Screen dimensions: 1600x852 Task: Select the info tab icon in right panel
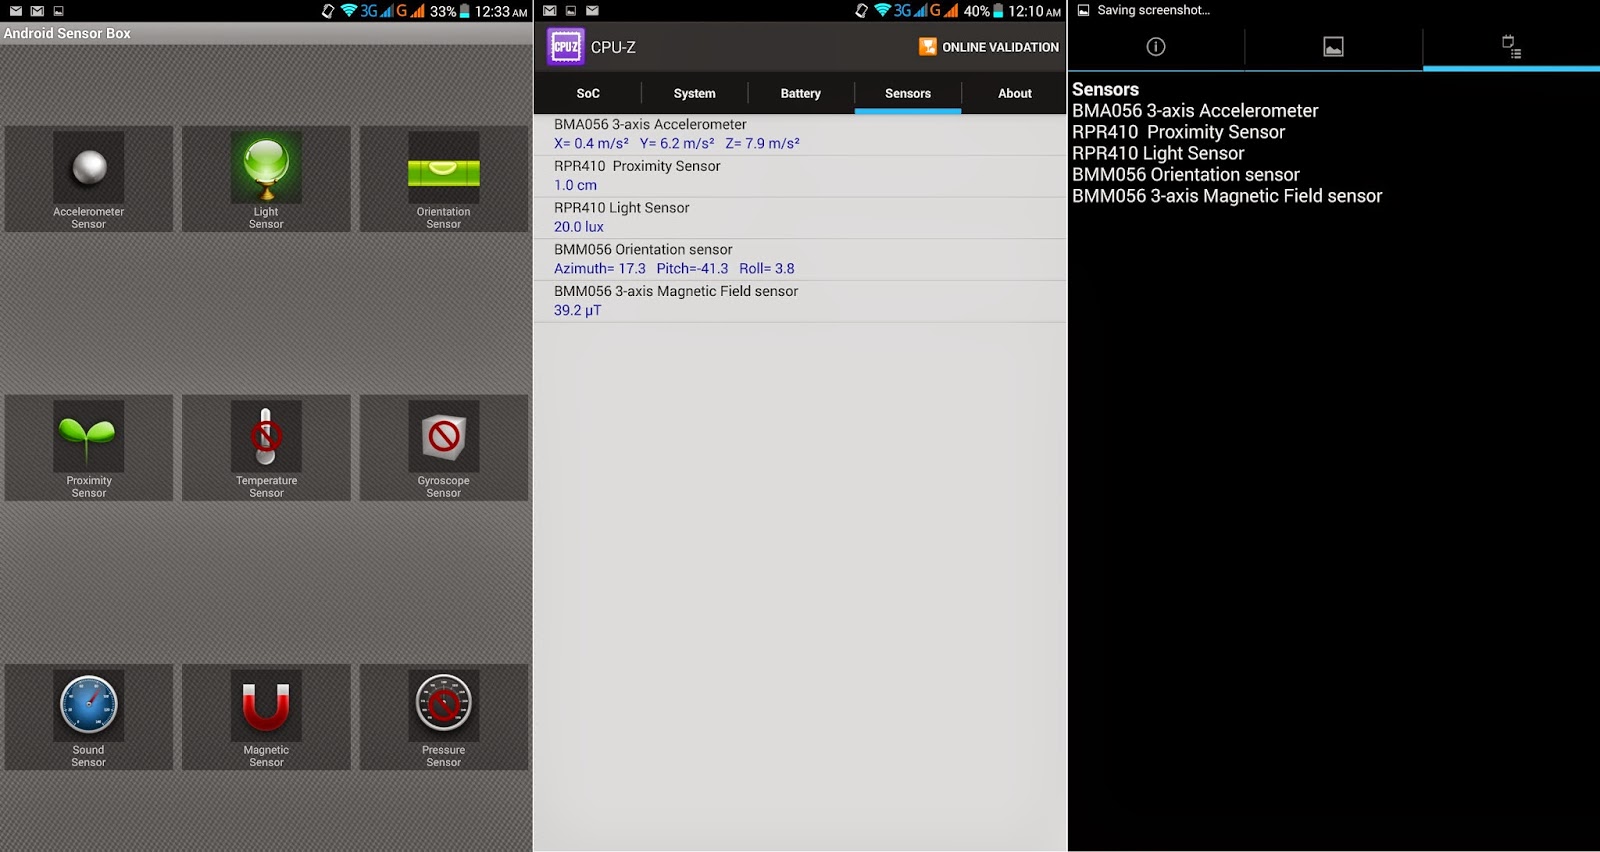pyautogui.click(x=1156, y=46)
